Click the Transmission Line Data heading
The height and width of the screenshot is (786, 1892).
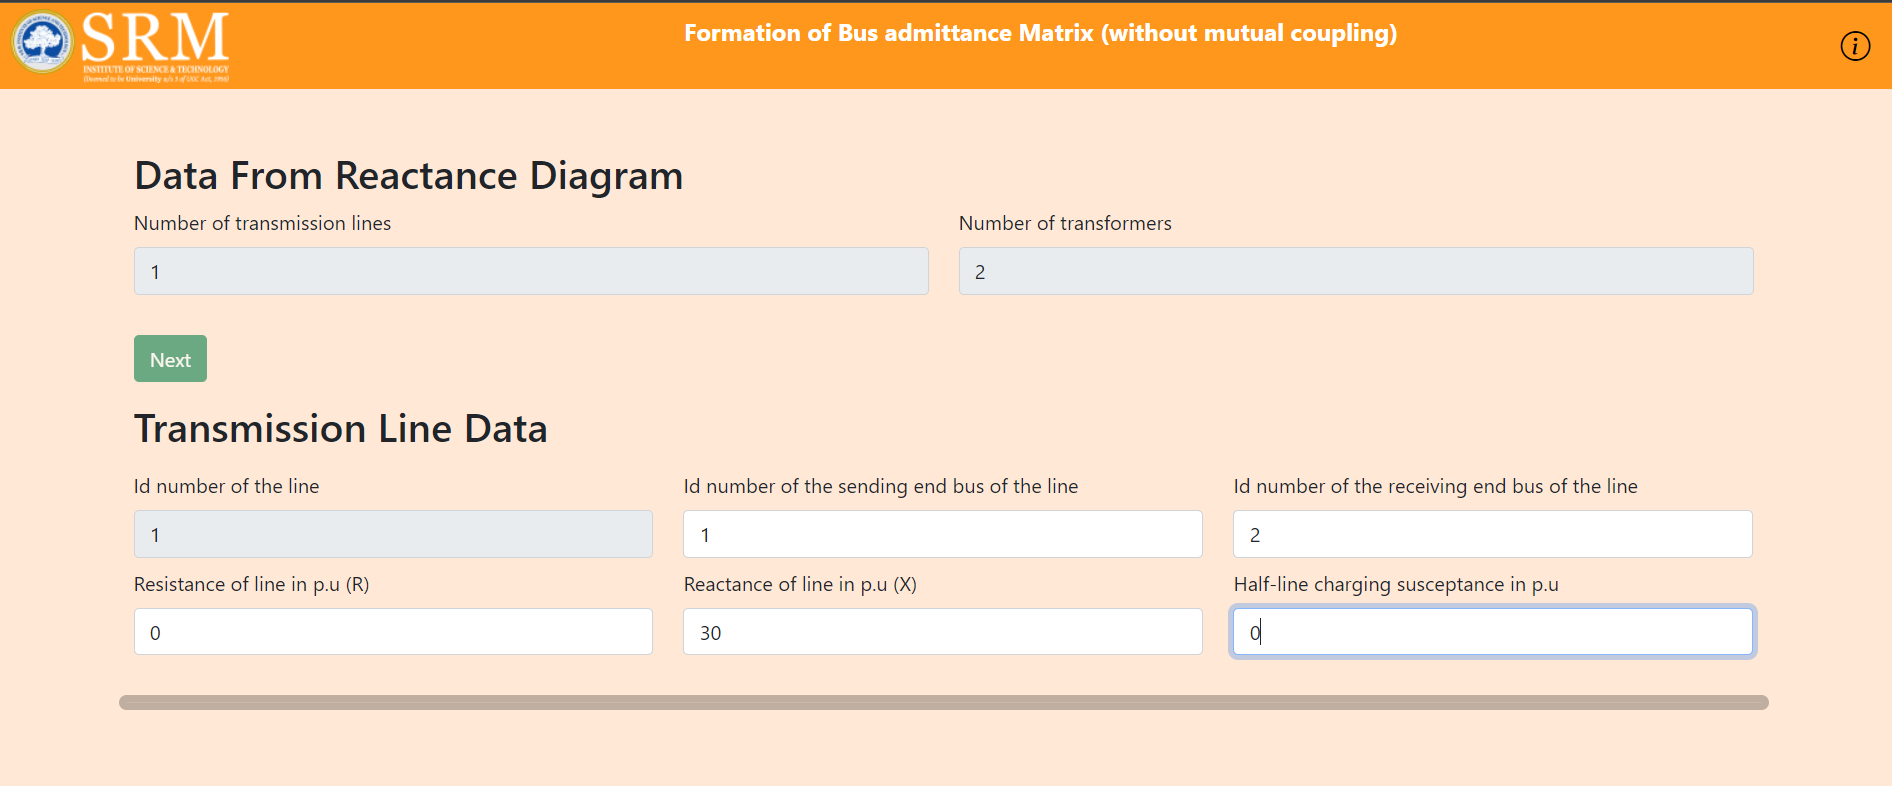point(341,429)
